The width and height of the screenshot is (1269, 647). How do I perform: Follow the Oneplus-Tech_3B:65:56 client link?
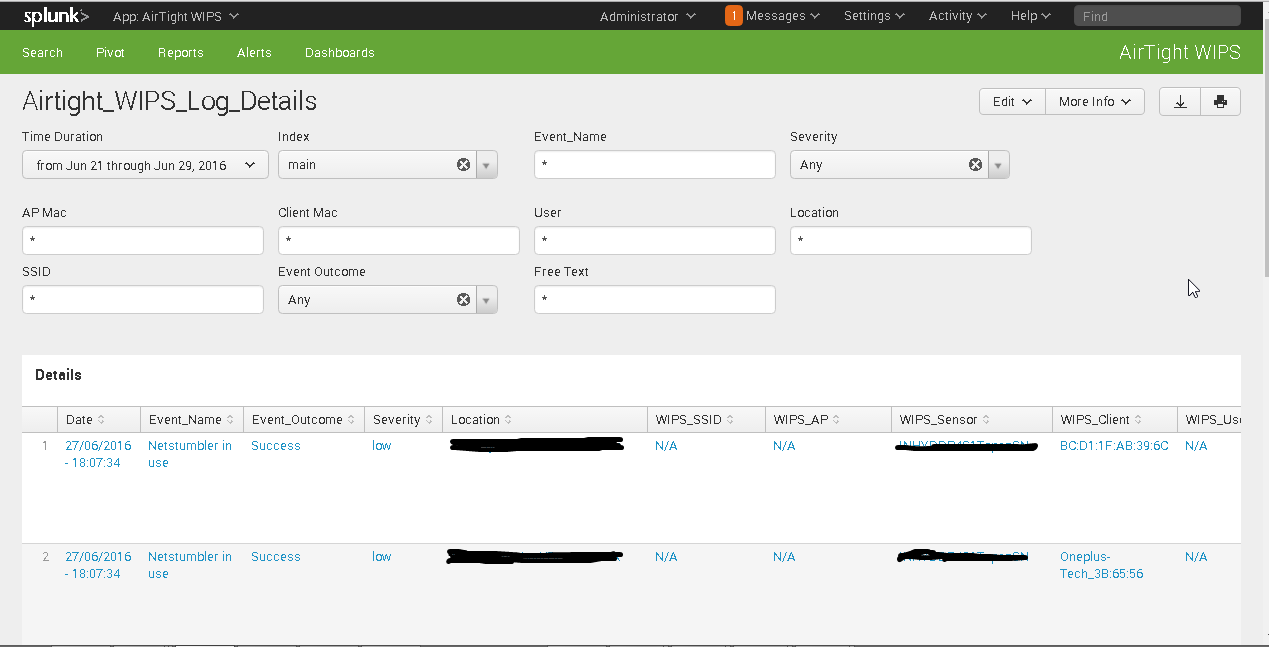point(1101,565)
